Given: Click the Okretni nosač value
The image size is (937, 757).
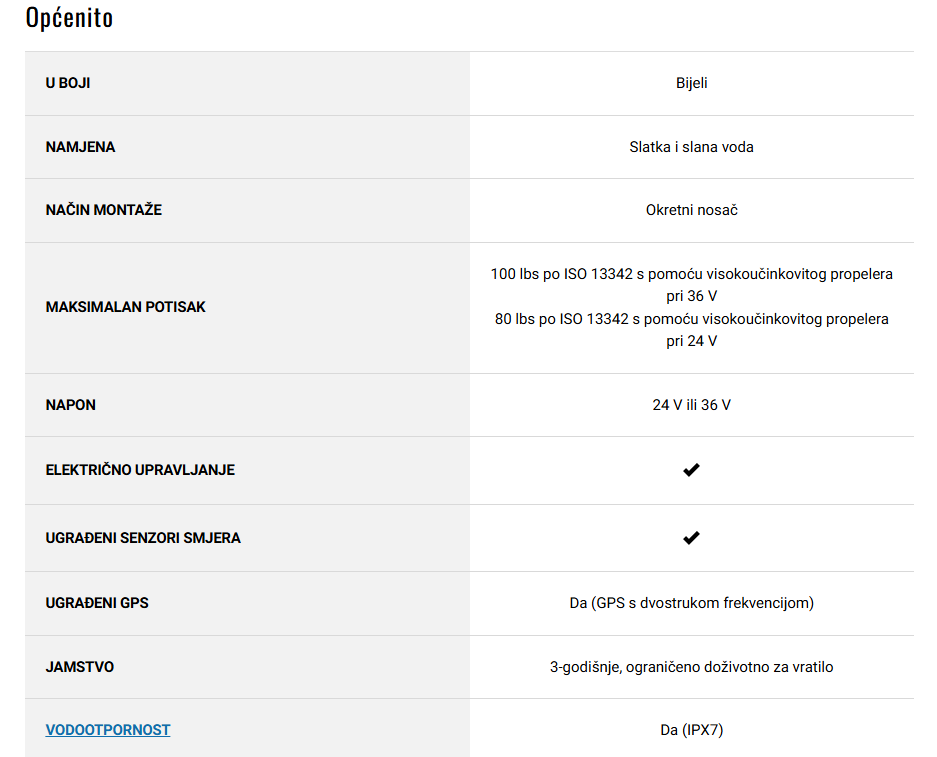Looking at the screenshot, I should click(691, 210).
